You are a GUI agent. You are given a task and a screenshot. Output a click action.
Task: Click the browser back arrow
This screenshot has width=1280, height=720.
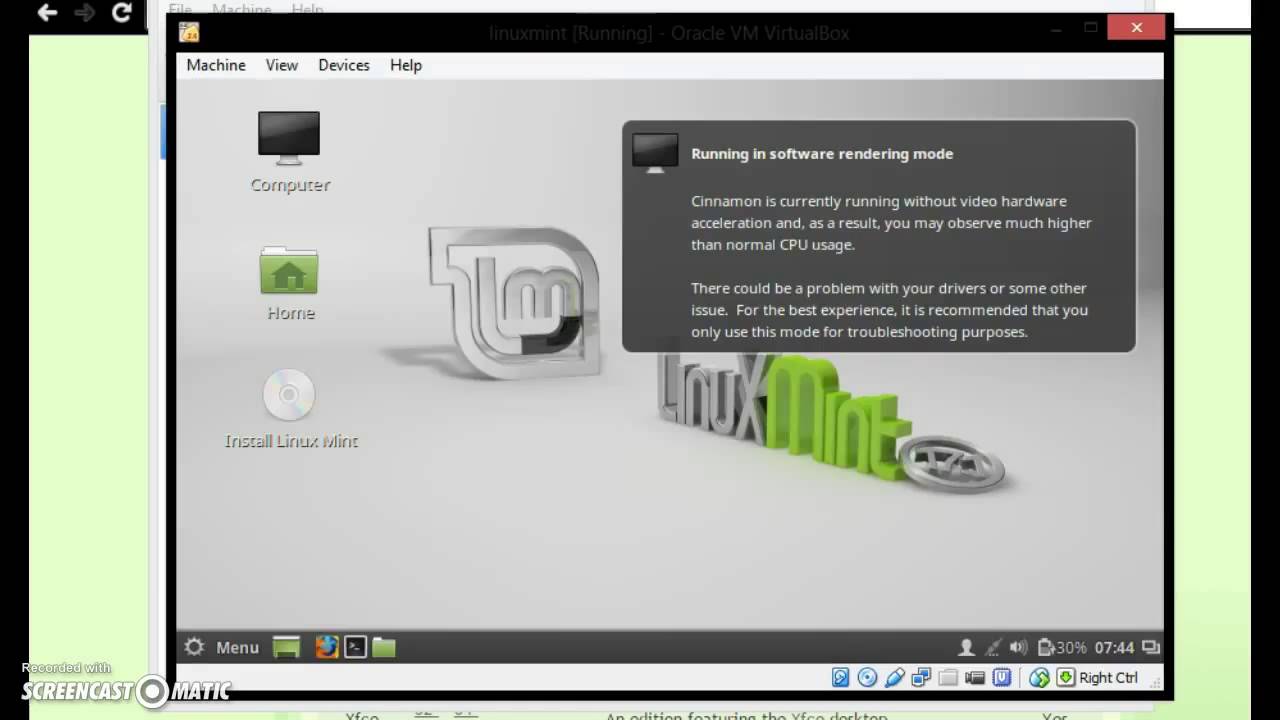[46, 13]
